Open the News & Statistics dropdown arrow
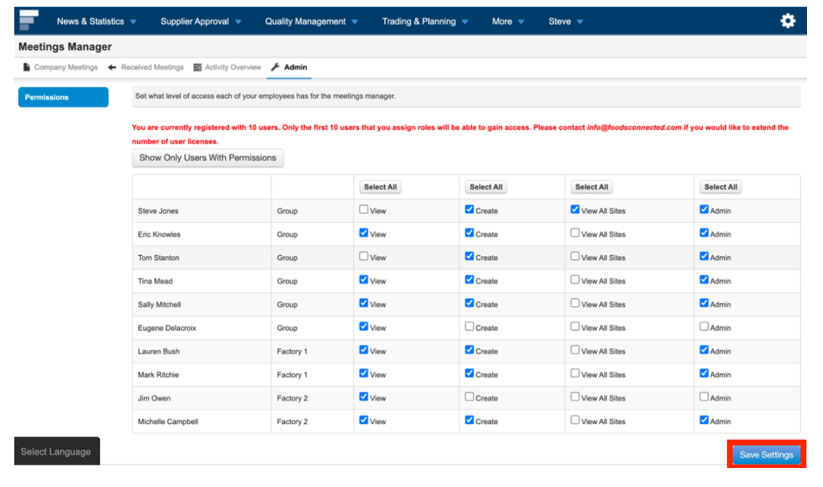 (133, 22)
